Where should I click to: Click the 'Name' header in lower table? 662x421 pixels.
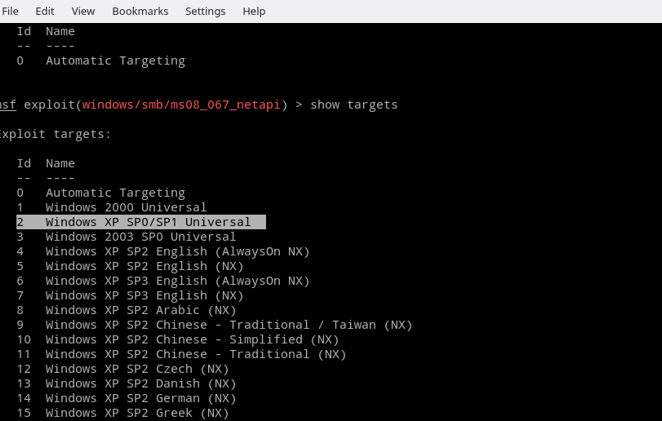point(60,163)
